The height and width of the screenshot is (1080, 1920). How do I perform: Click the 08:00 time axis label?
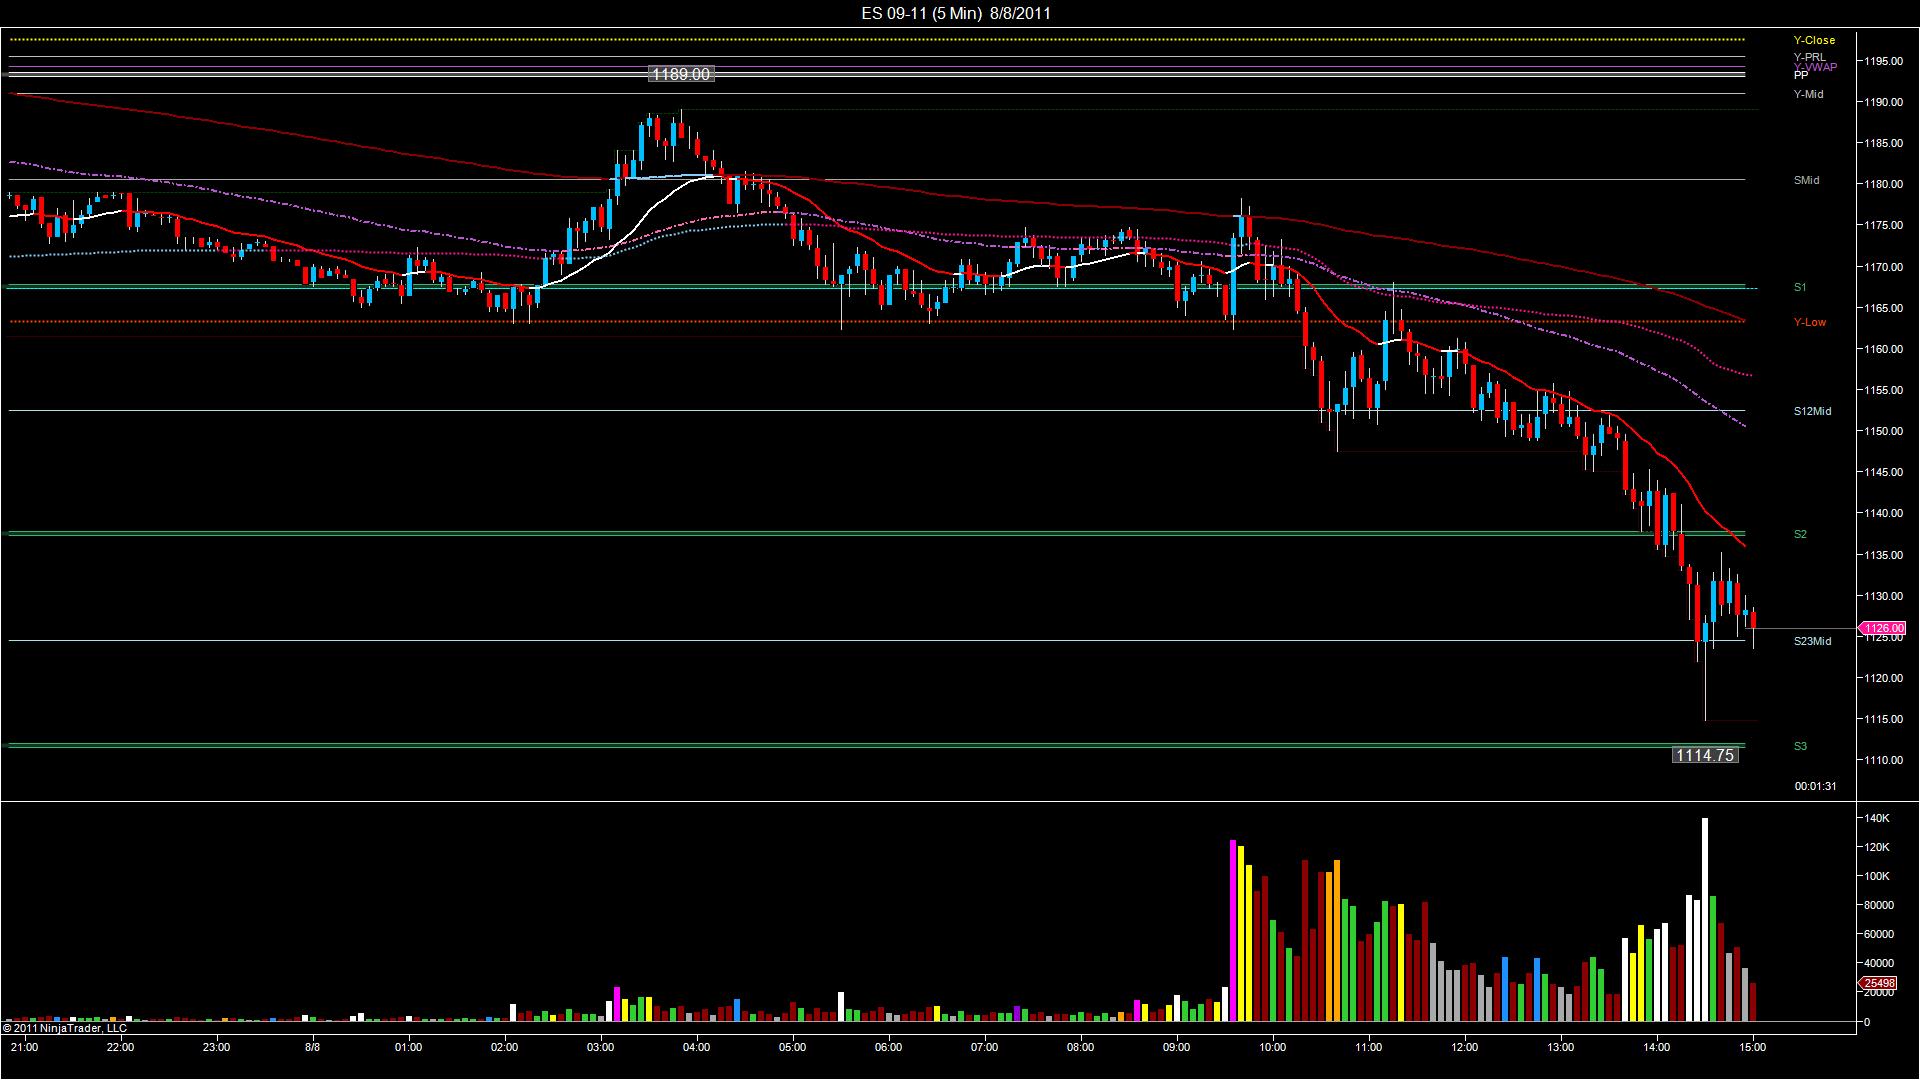coord(1080,1047)
